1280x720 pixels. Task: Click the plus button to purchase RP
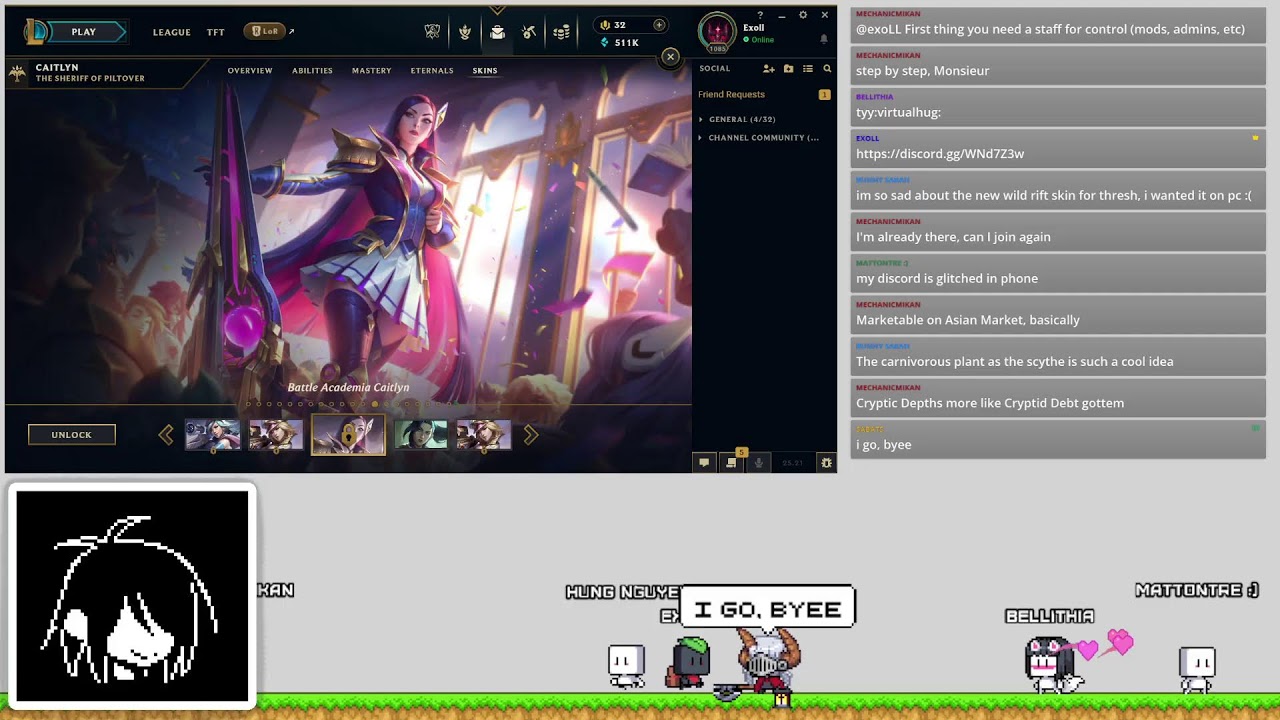point(659,25)
